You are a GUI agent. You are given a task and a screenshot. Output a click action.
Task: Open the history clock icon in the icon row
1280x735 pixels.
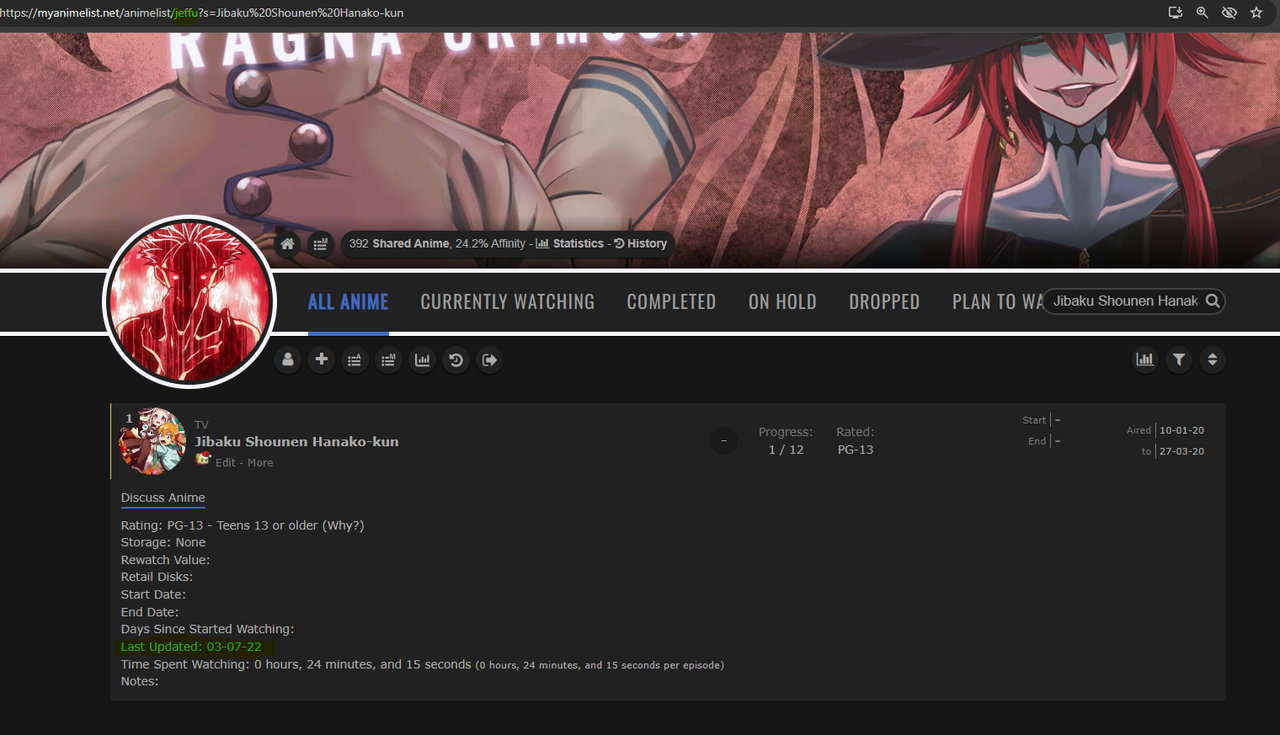tap(456, 360)
